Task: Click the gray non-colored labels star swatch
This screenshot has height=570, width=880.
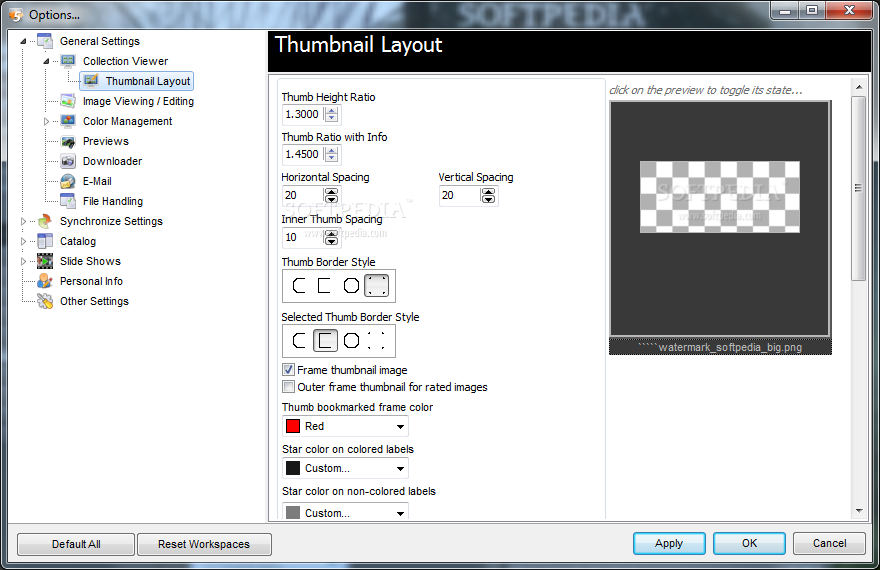Action: coord(293,512)
